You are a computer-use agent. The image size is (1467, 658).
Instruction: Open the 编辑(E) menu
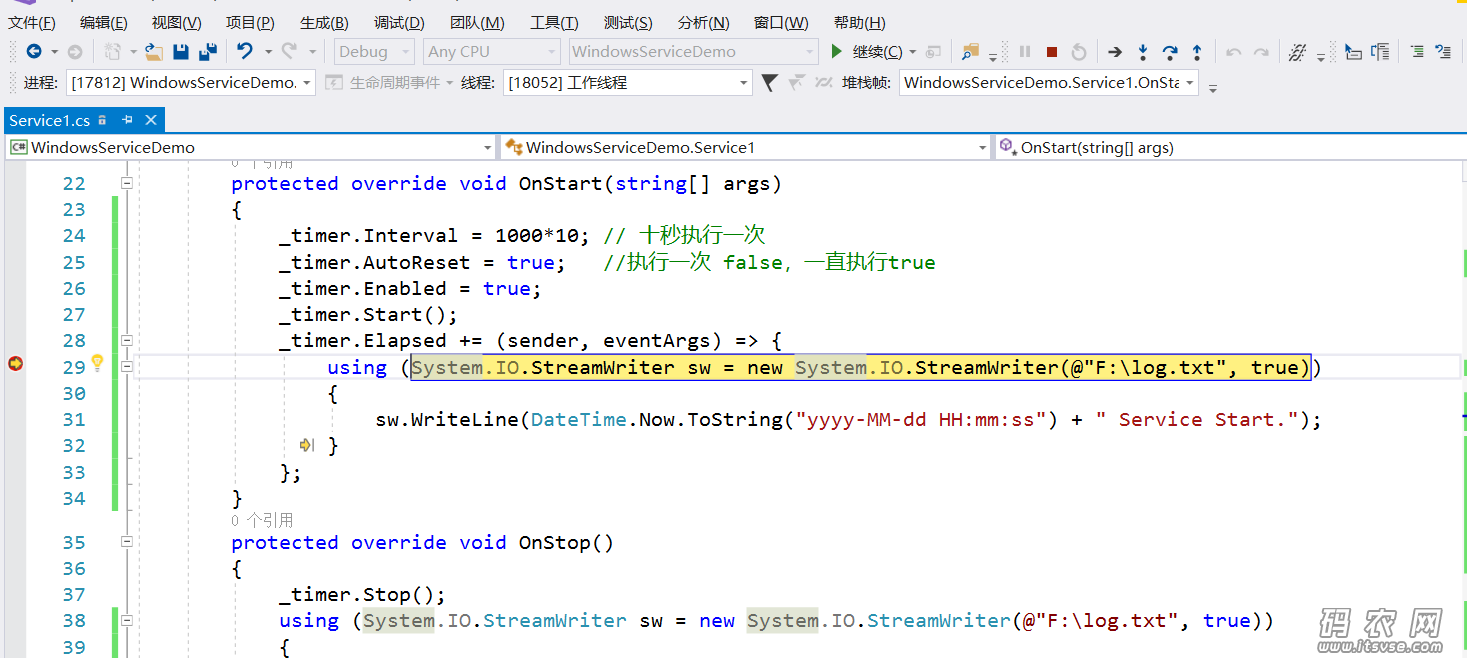pos(103,22)
